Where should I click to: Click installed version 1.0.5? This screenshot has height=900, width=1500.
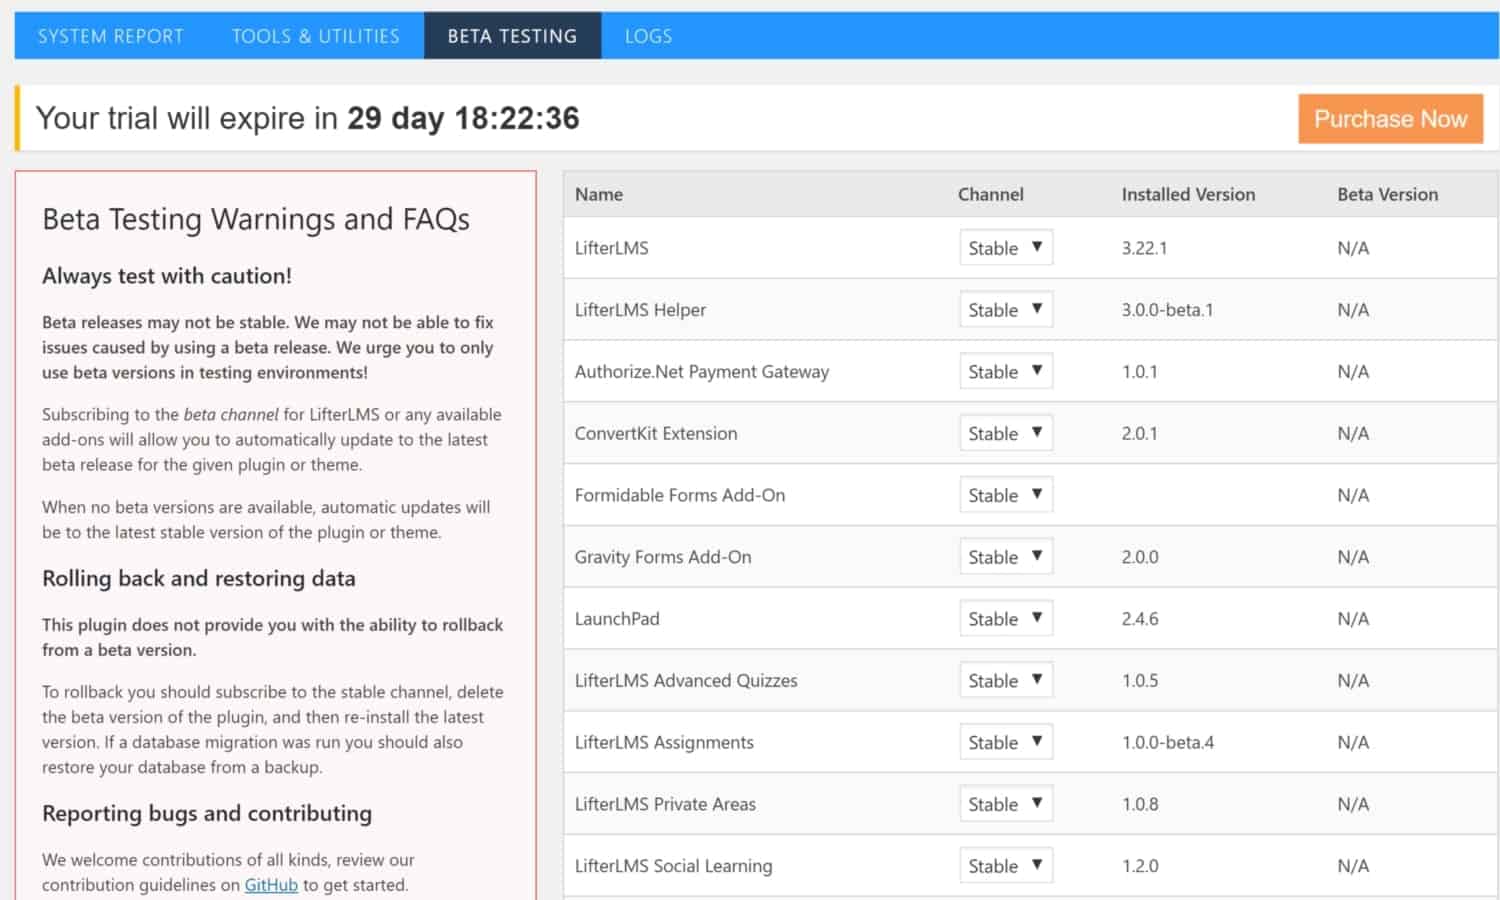click(x=1140, y=681)
